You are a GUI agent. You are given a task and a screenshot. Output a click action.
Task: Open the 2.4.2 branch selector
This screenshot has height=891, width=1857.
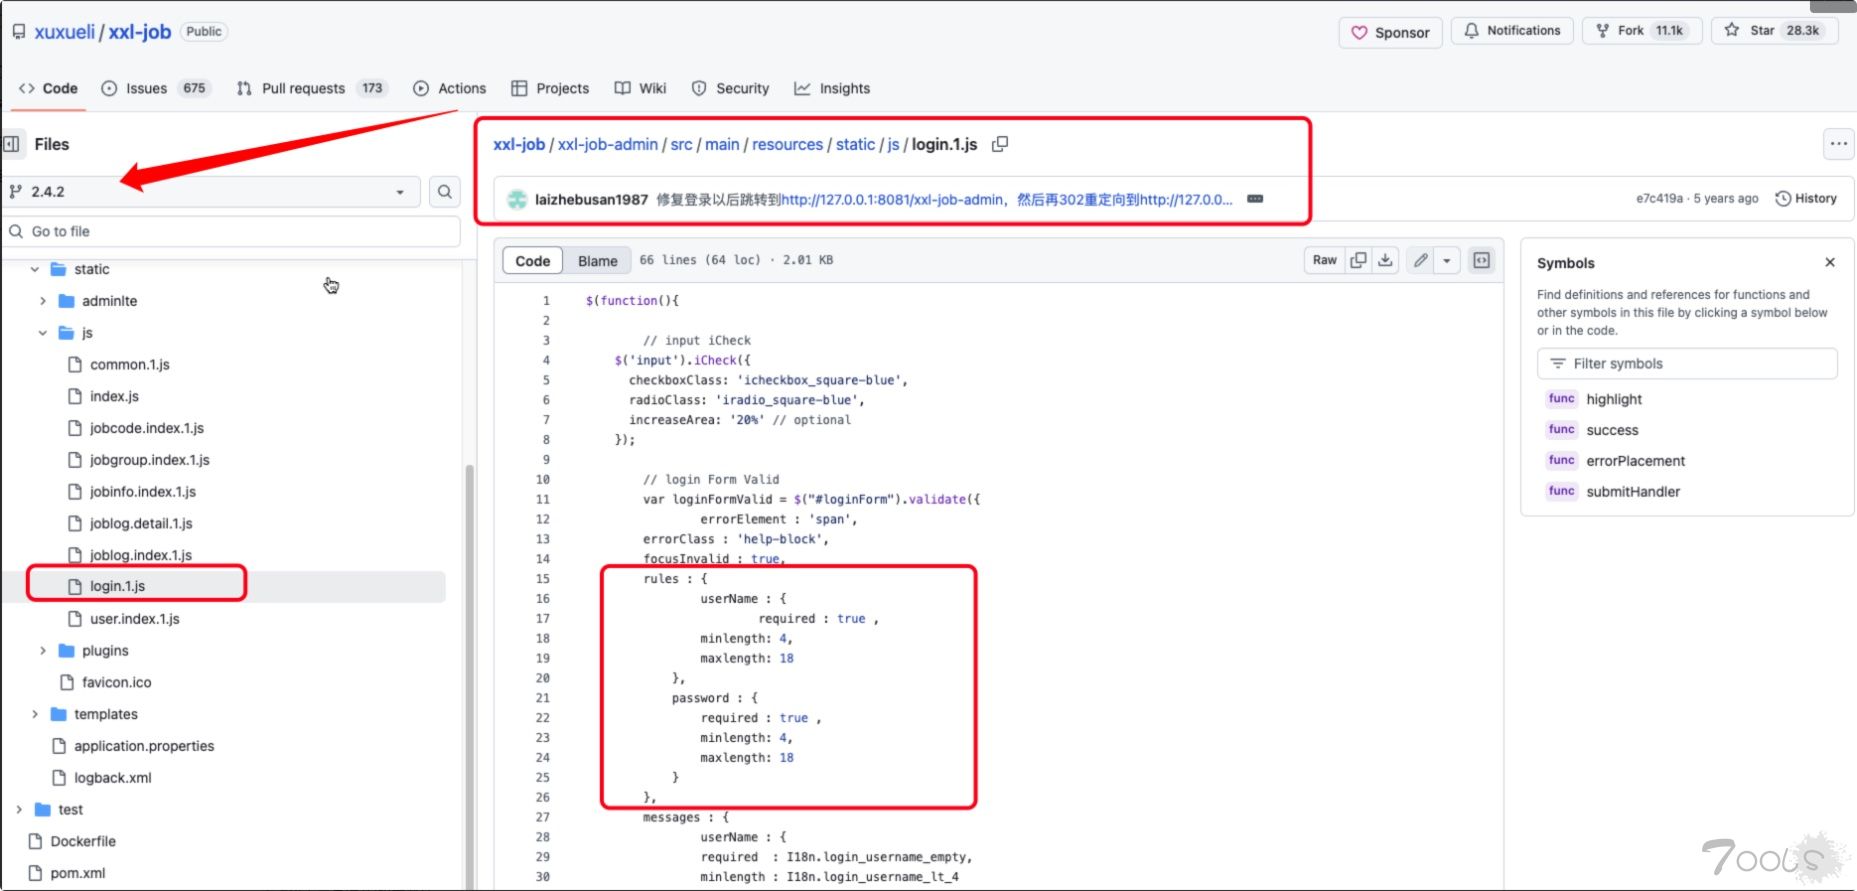209,191
